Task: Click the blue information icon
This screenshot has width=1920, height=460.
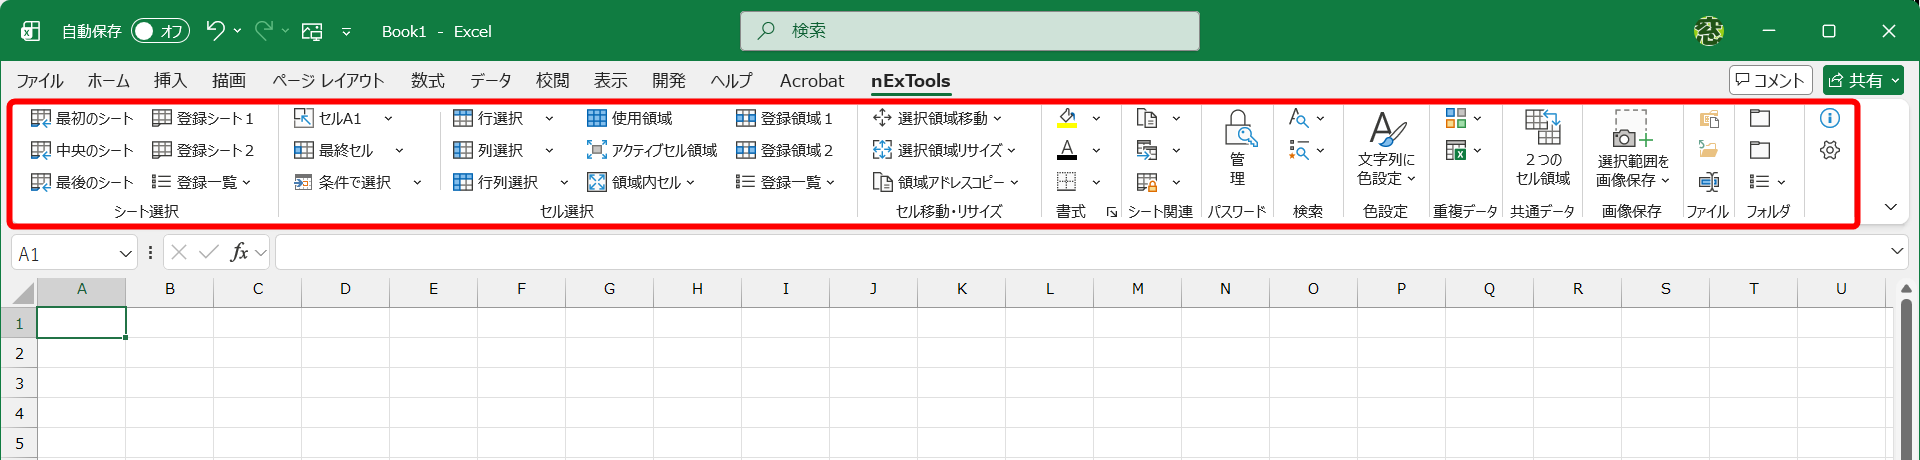Action: (x=1830, y=118)
